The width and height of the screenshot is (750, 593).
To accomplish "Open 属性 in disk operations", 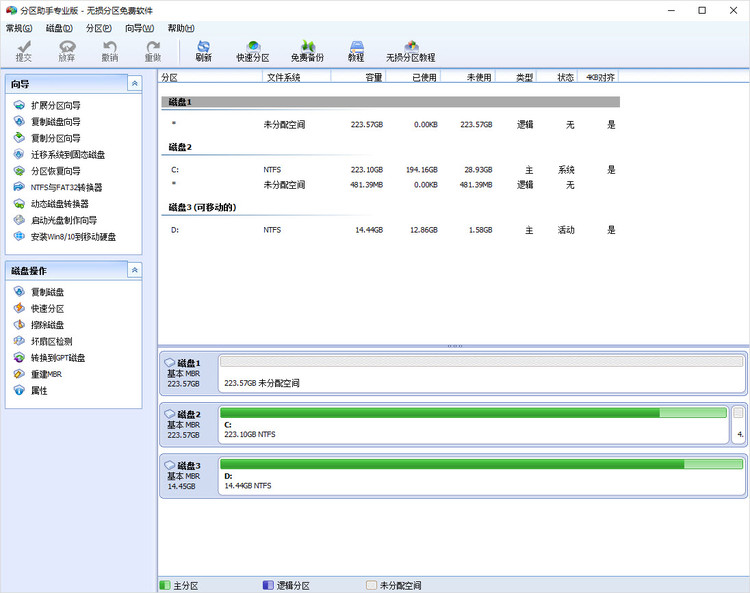I will pyautogui.click(x=31, y=390).
